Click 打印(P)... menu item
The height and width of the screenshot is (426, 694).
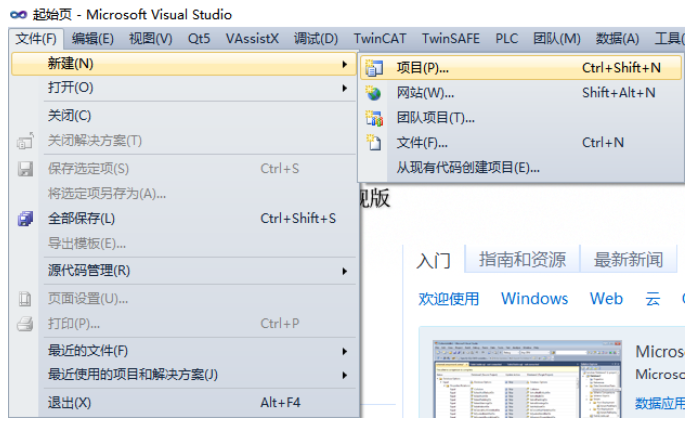184,324
